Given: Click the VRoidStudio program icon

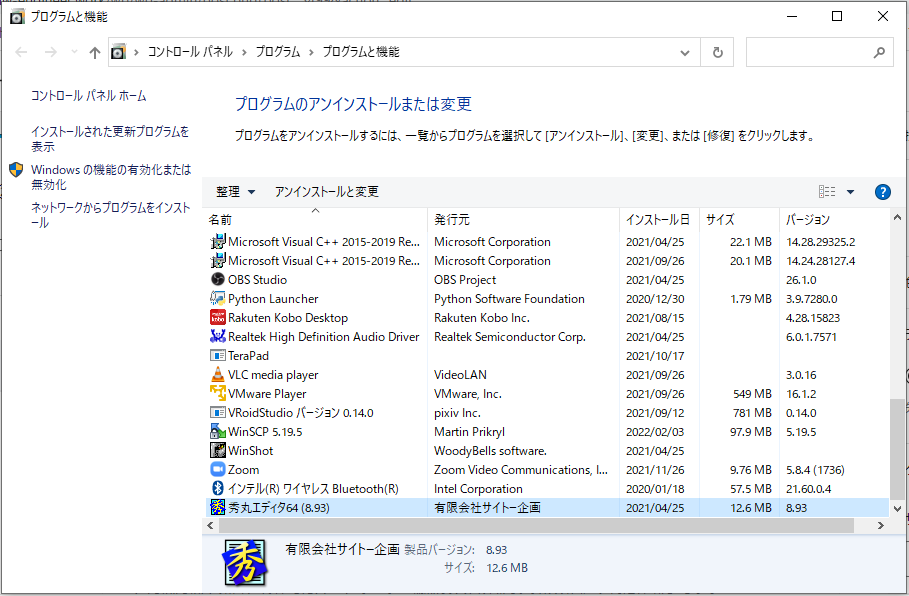Looking at the screenshot, I should click(x=217, y=413).
